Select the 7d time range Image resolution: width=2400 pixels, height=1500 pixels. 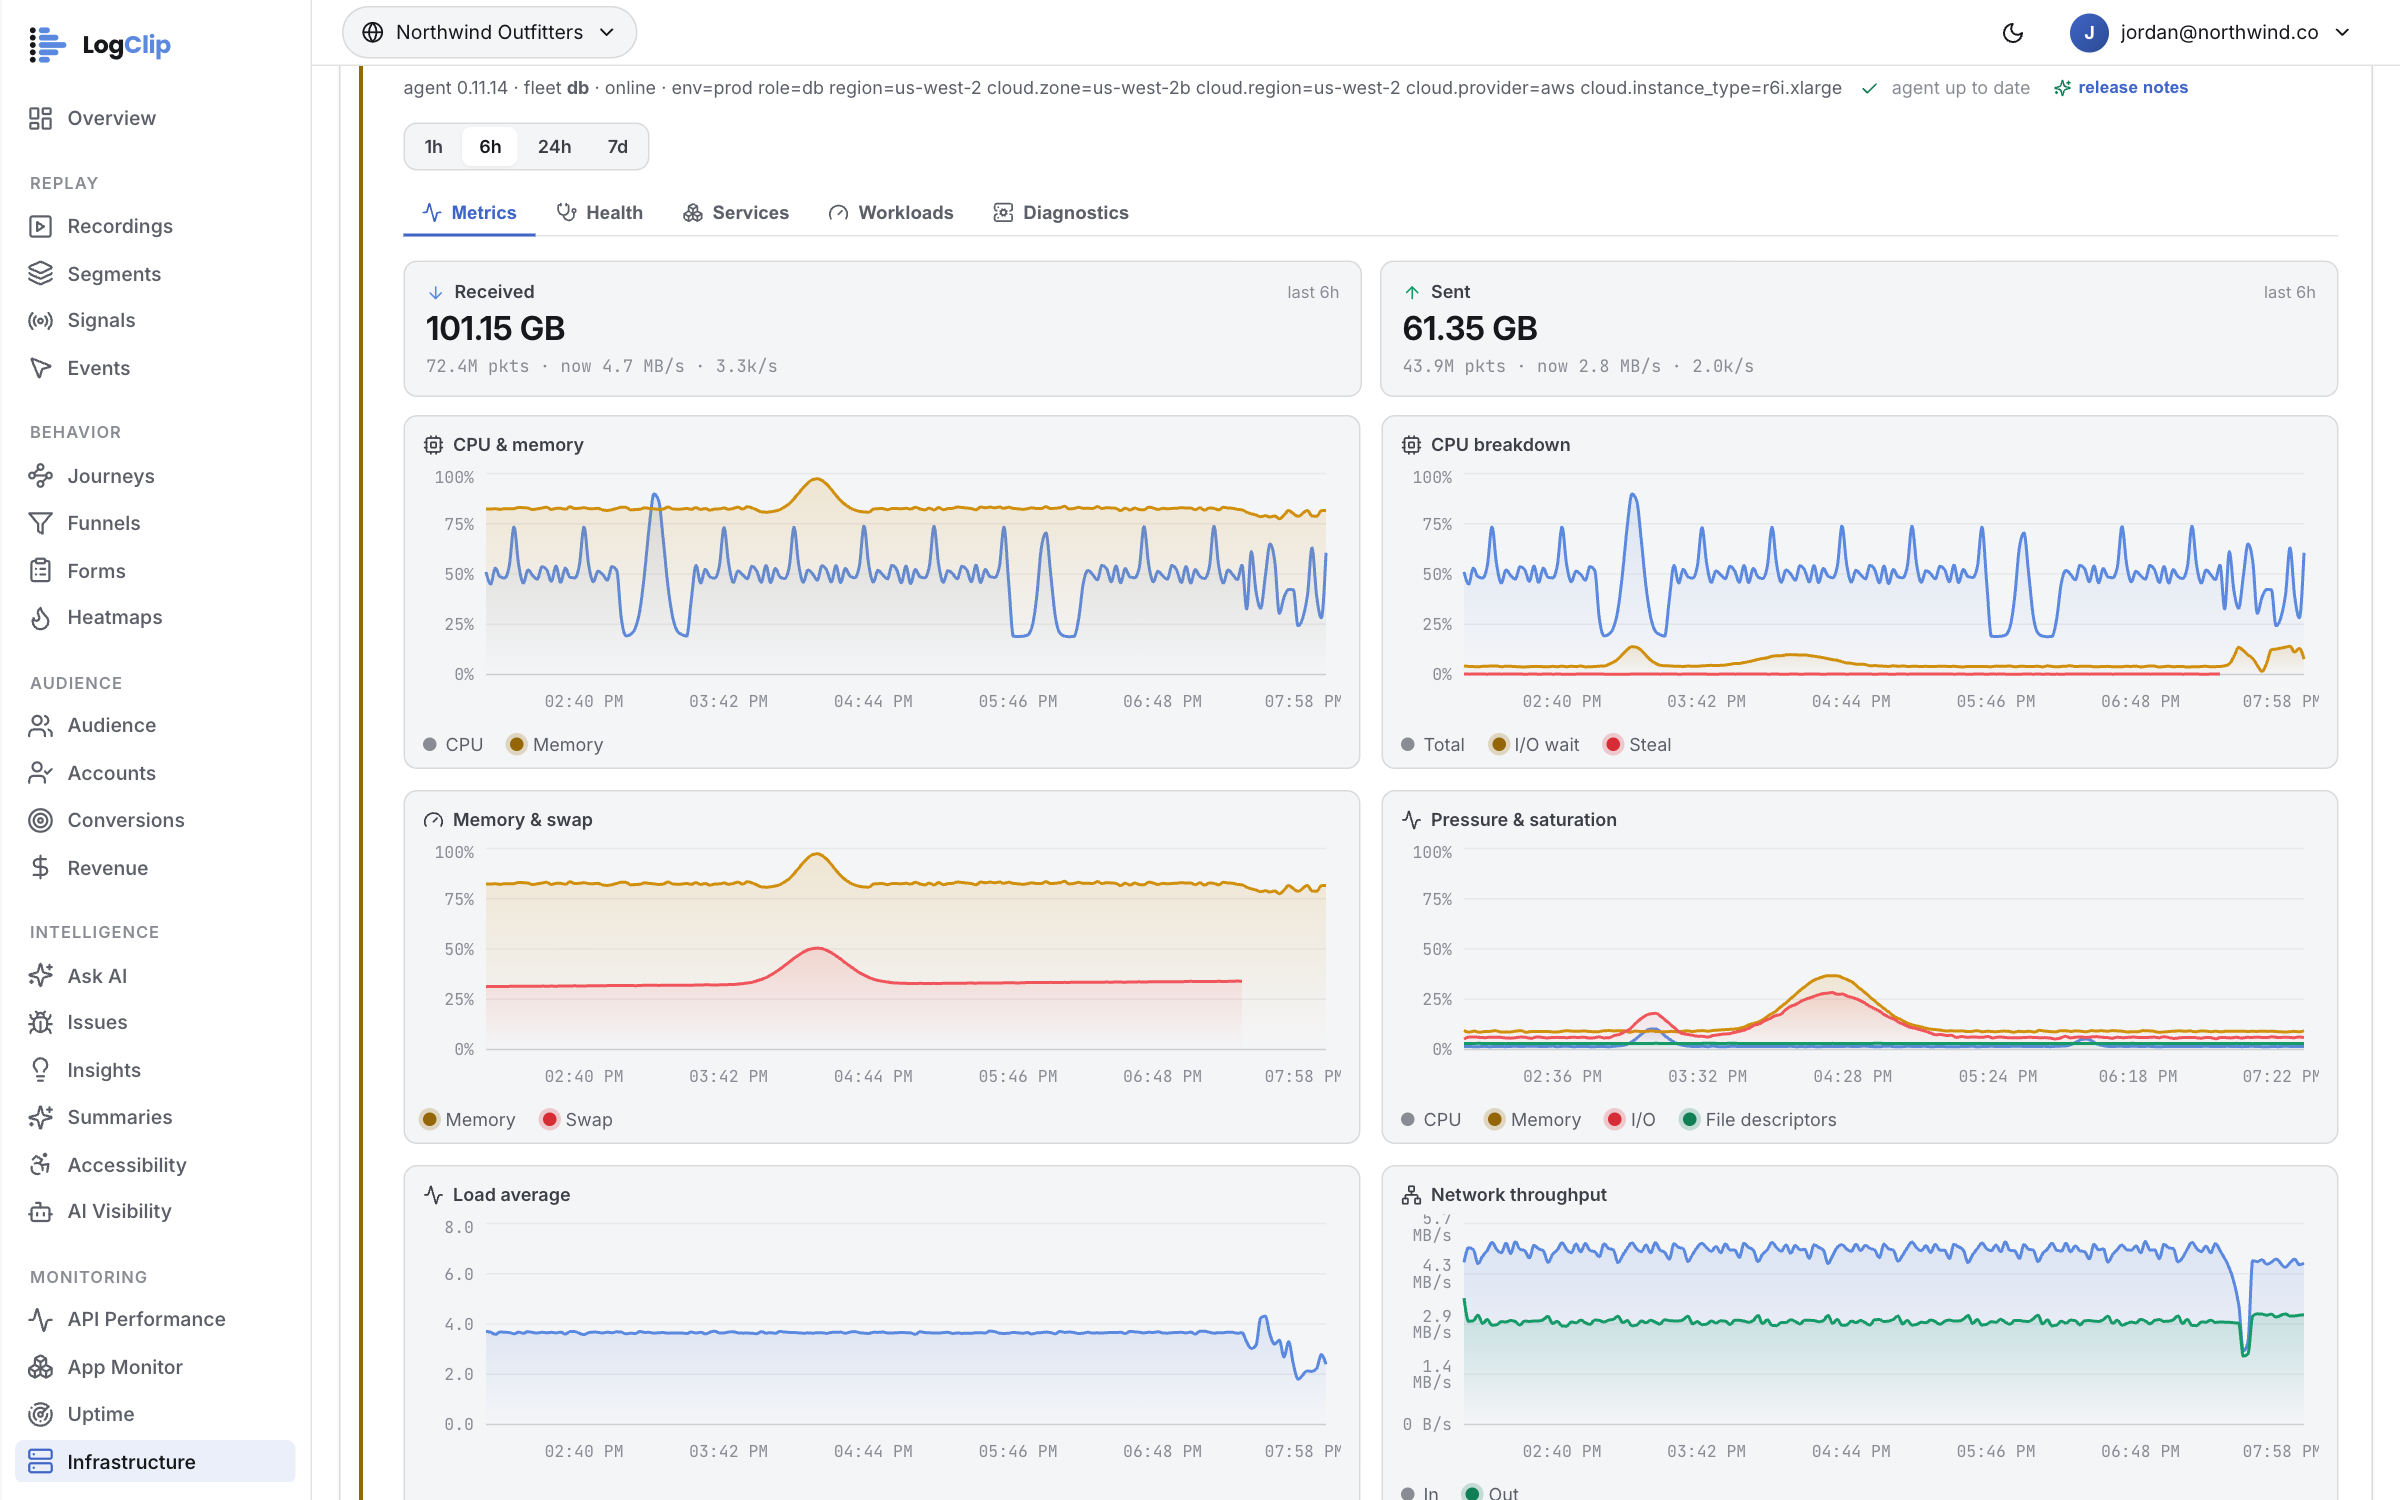(x=617, y=147)
